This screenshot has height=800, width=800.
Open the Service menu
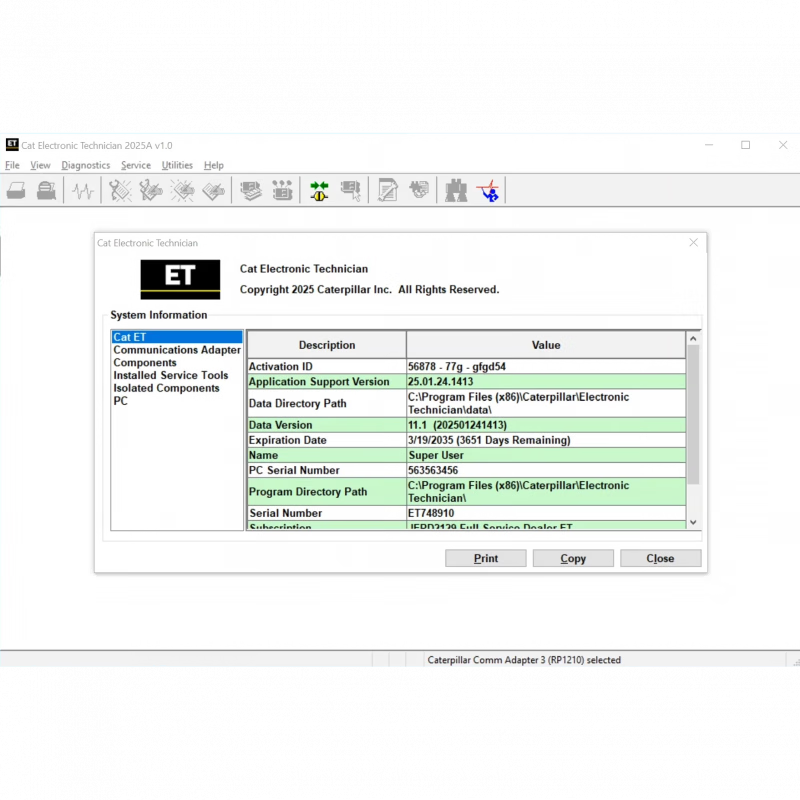135,165
